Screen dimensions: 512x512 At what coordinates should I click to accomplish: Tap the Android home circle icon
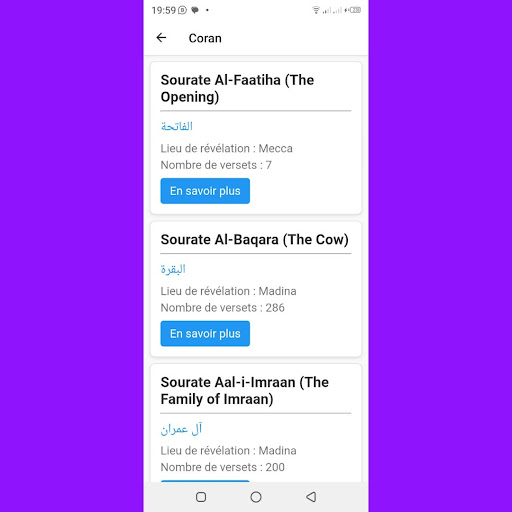(256, 497)
